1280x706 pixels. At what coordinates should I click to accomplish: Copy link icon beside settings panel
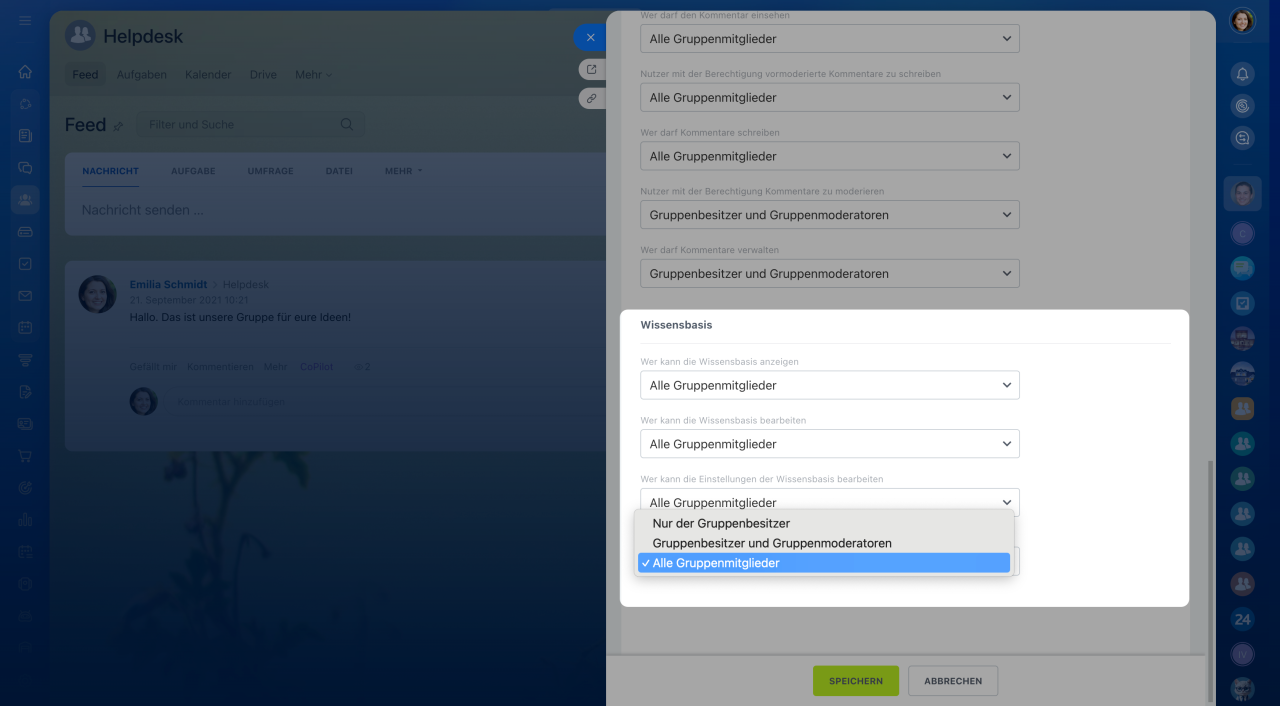591,98
